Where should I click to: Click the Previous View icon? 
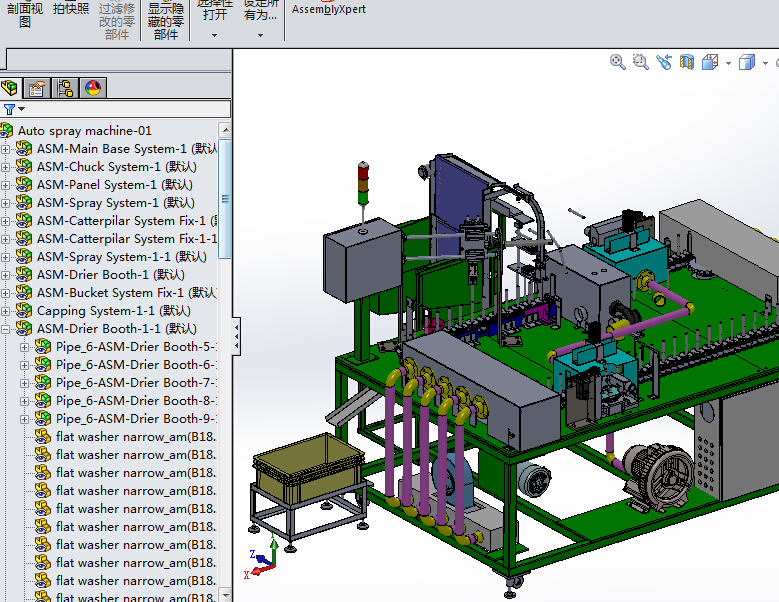point(664,62)
